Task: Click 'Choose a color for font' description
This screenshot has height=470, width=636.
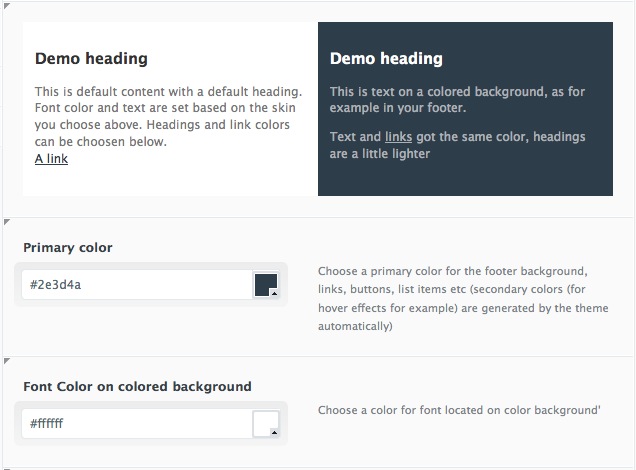Action: pos(459,410)
